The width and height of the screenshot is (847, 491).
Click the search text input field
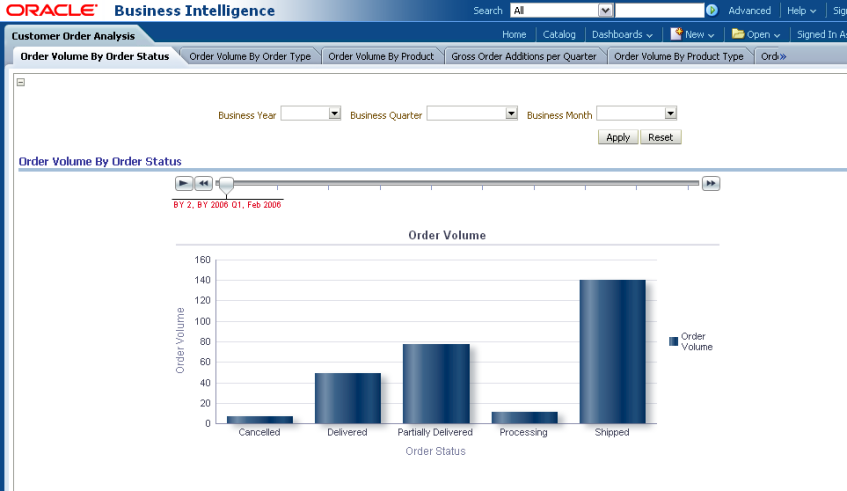[x=659, y=11]
